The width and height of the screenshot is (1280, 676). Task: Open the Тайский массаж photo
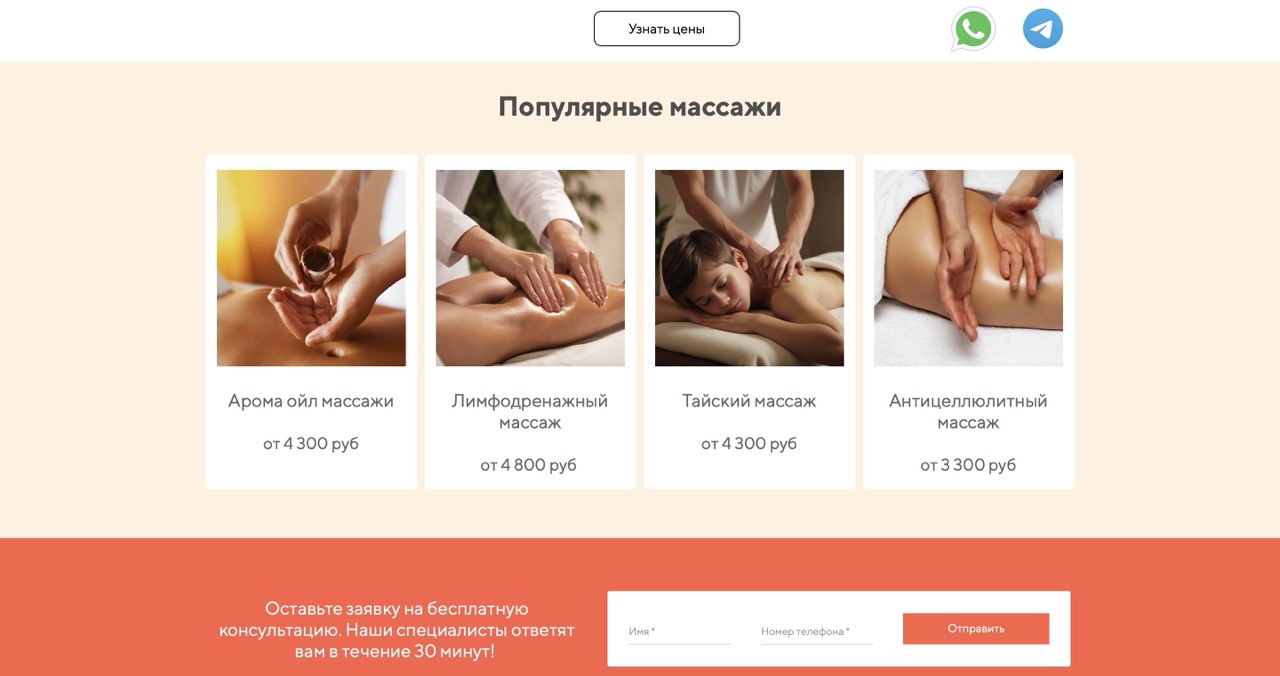pyautogui.click(x=749, y=268)
